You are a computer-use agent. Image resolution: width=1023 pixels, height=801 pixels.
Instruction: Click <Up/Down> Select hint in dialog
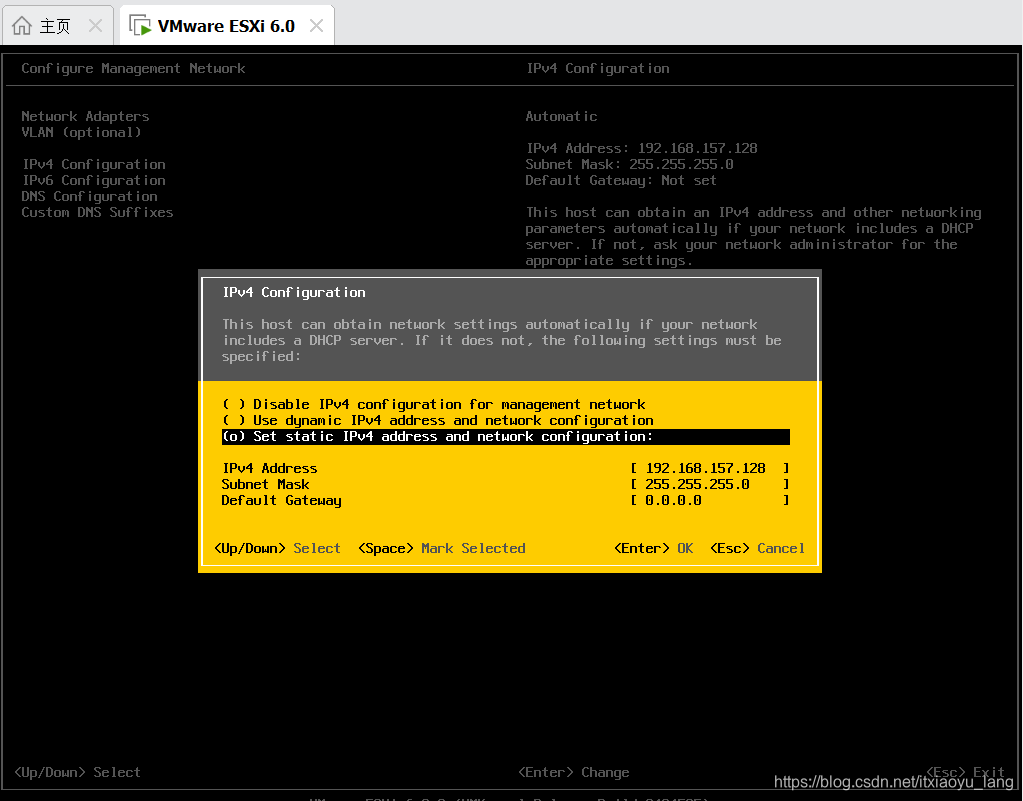(x=277, y=549)
